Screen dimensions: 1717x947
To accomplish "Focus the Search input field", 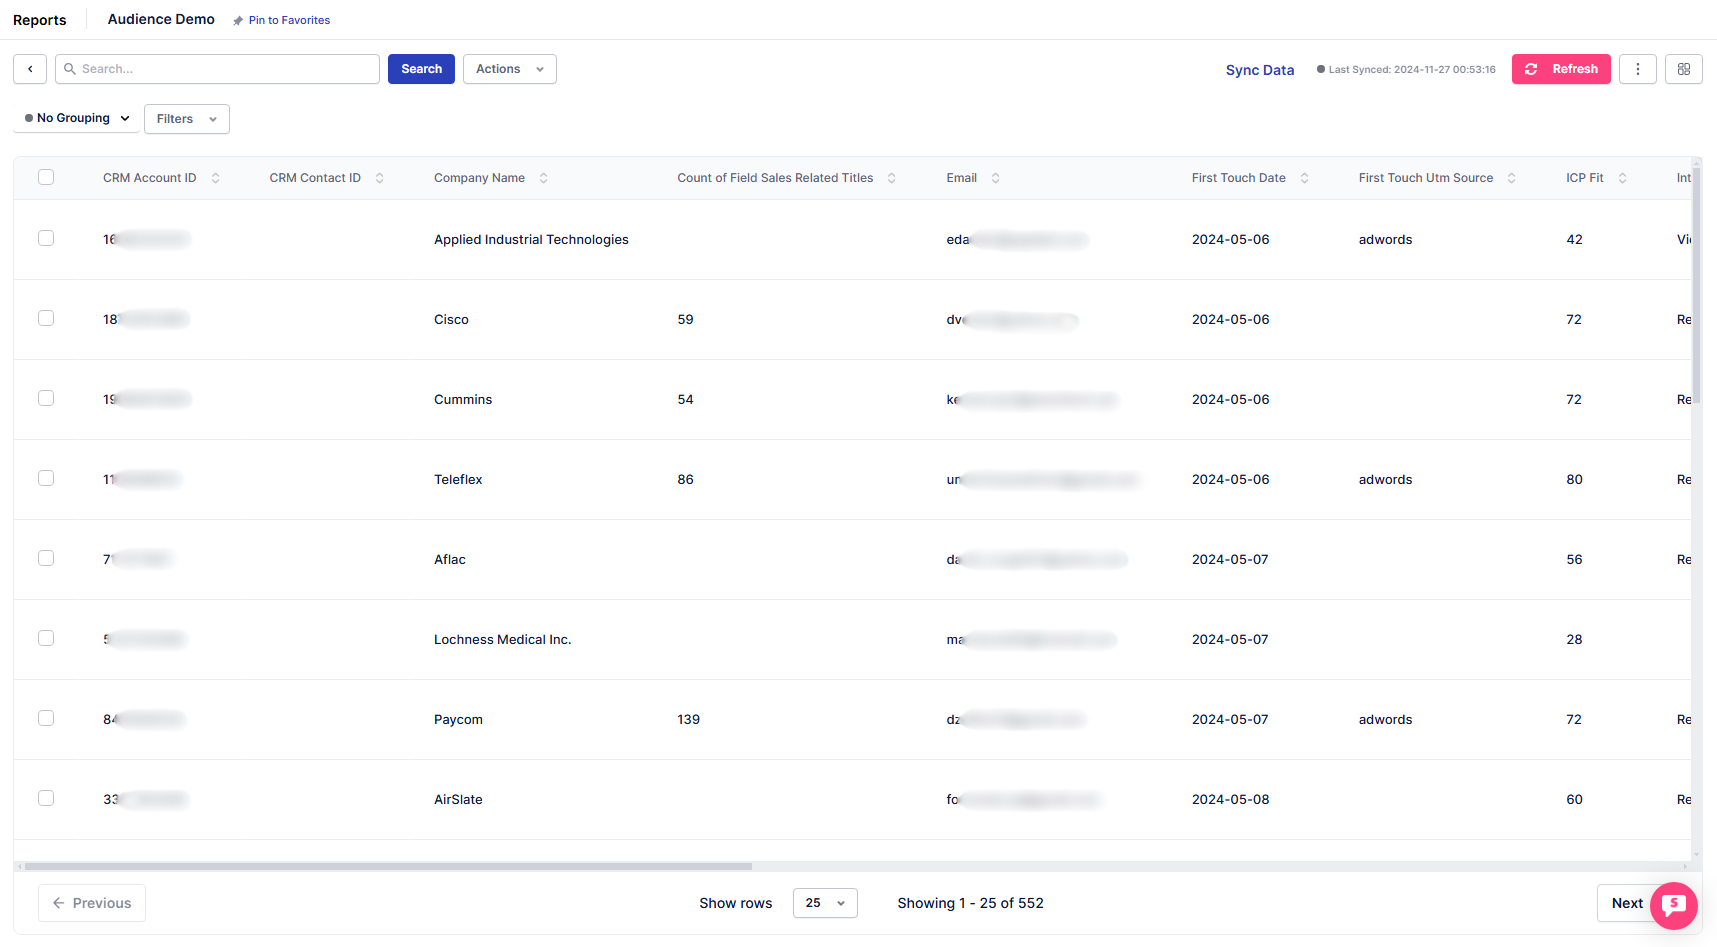I will point(217,69).
